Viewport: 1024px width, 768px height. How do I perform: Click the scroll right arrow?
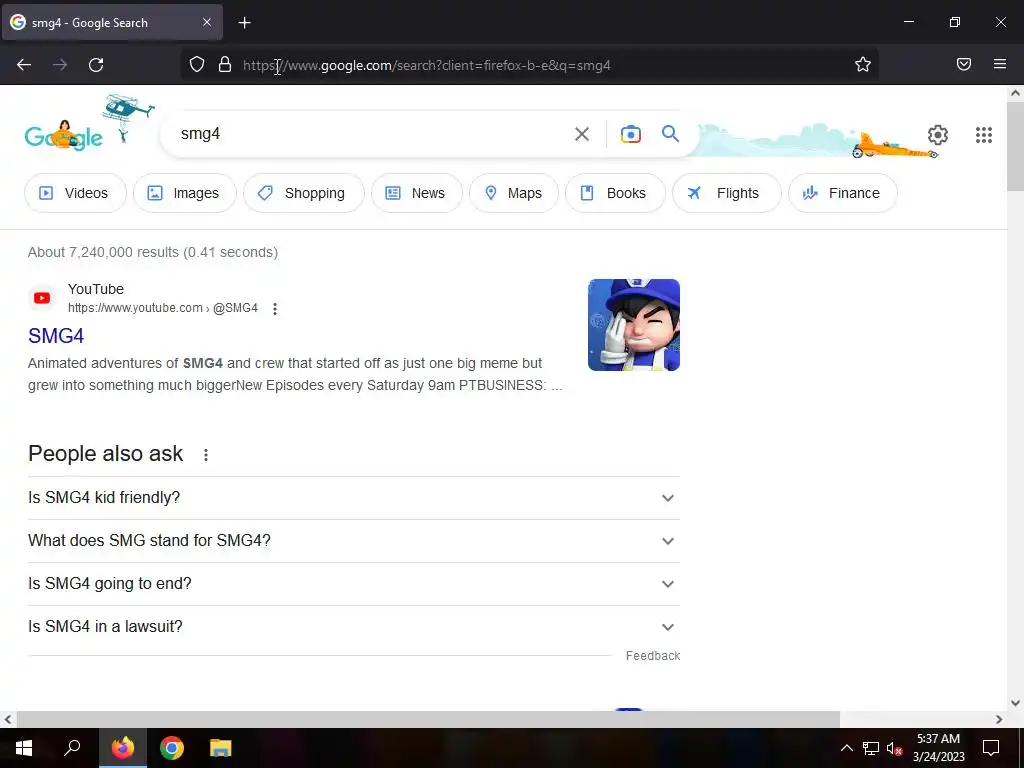tap(999, 719)
